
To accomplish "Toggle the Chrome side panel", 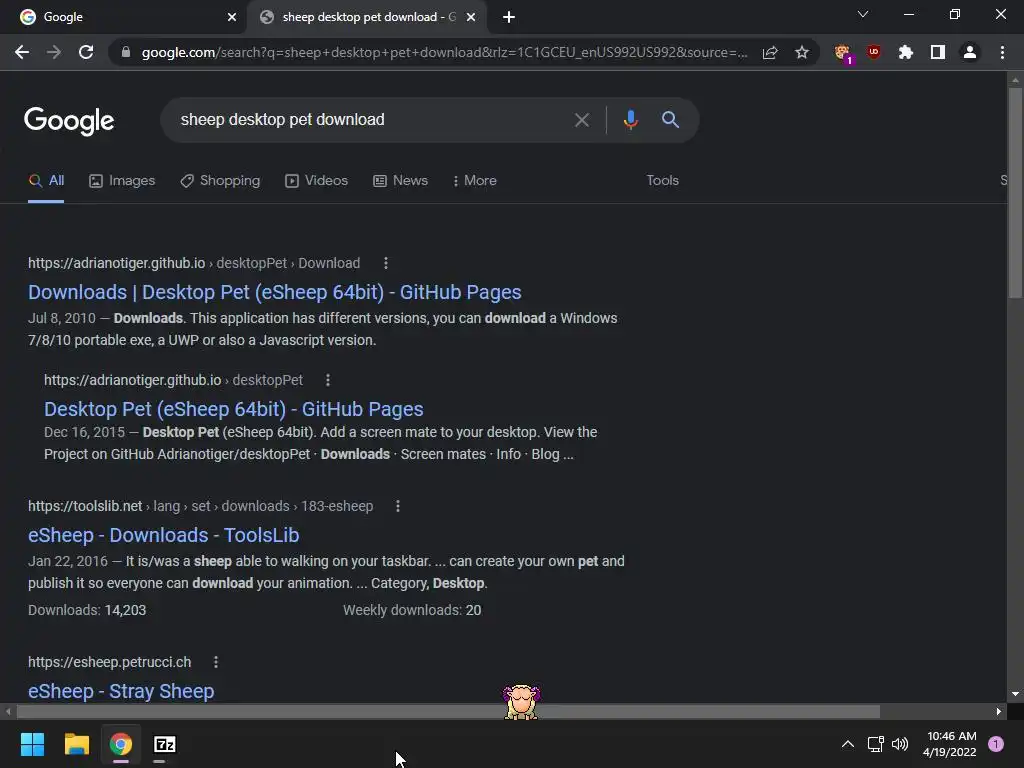I will point(938,52).
